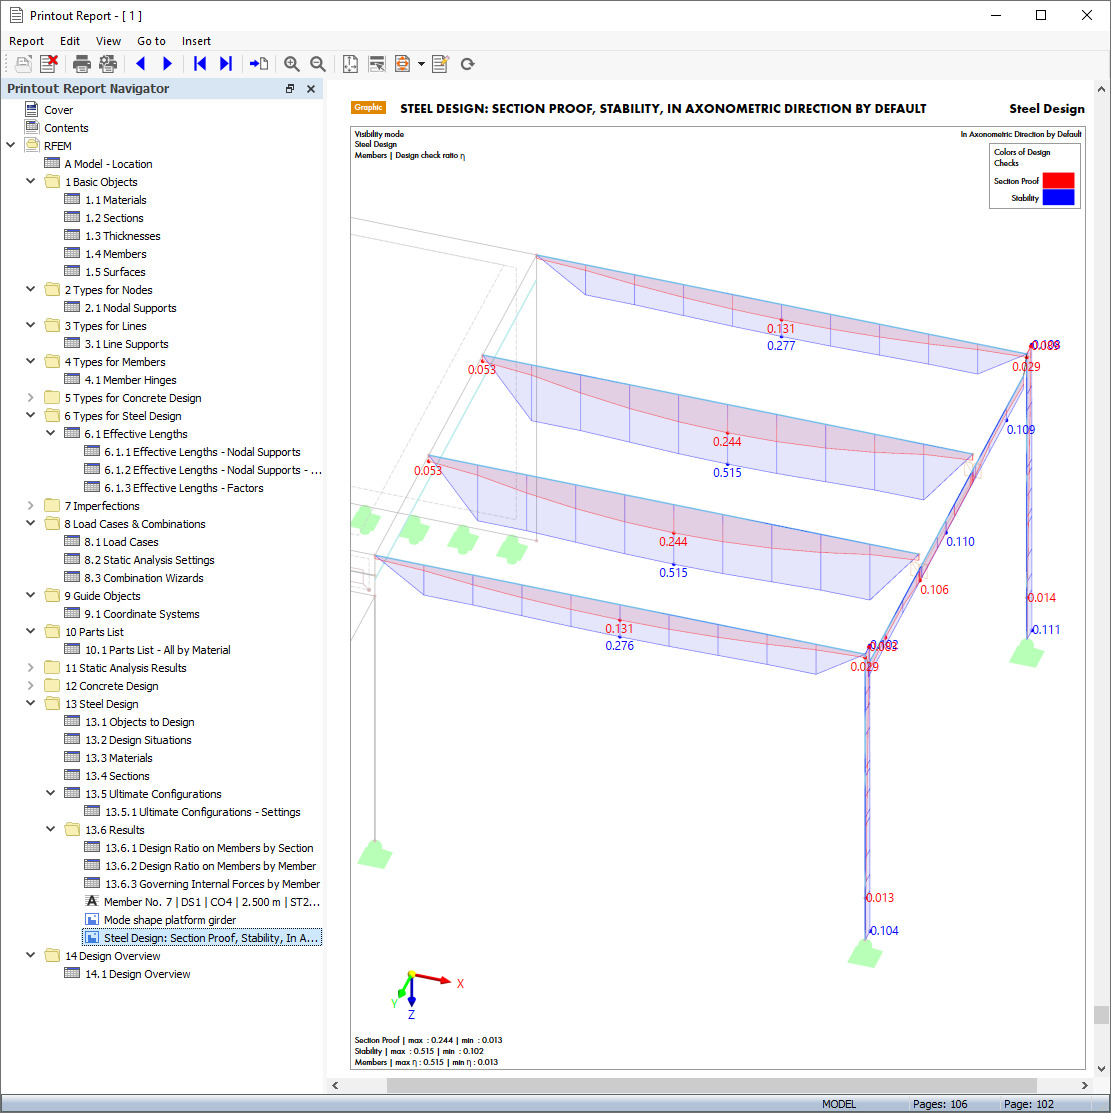Undock the Printout Report Navigator panel
The height and width of the screenshot is (1113, 1111).
click(290, 89)
